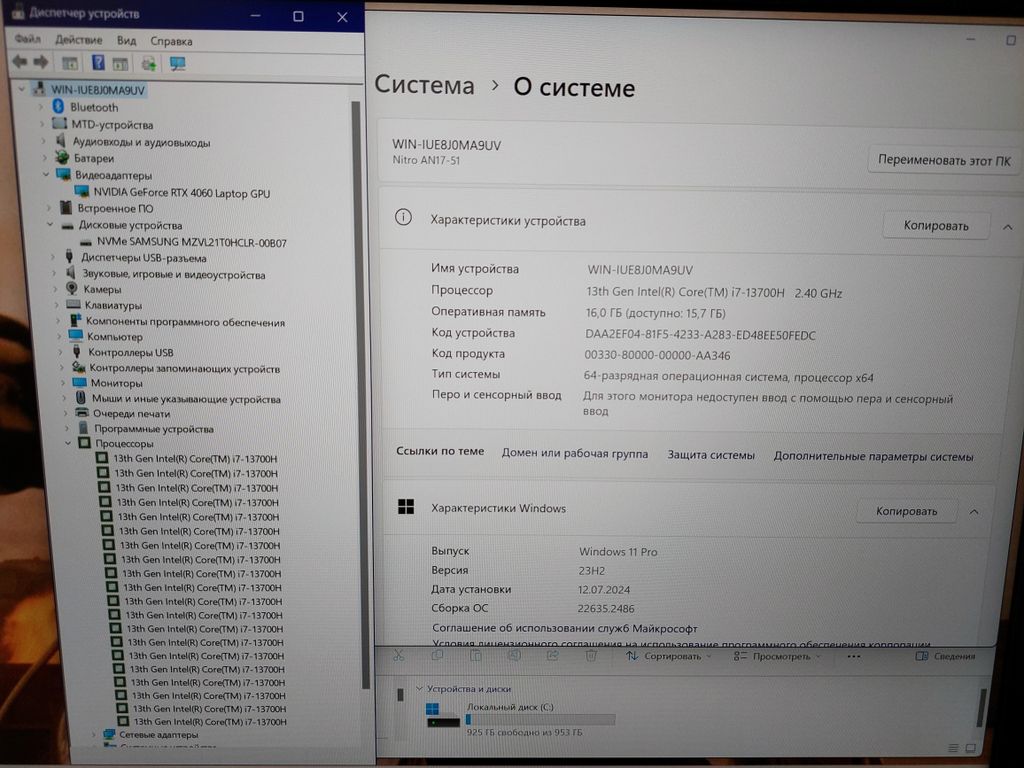This screenshot has width=1024, height=768.
Task: Click the blue help icon in toolbar
Action: (98, 63)
